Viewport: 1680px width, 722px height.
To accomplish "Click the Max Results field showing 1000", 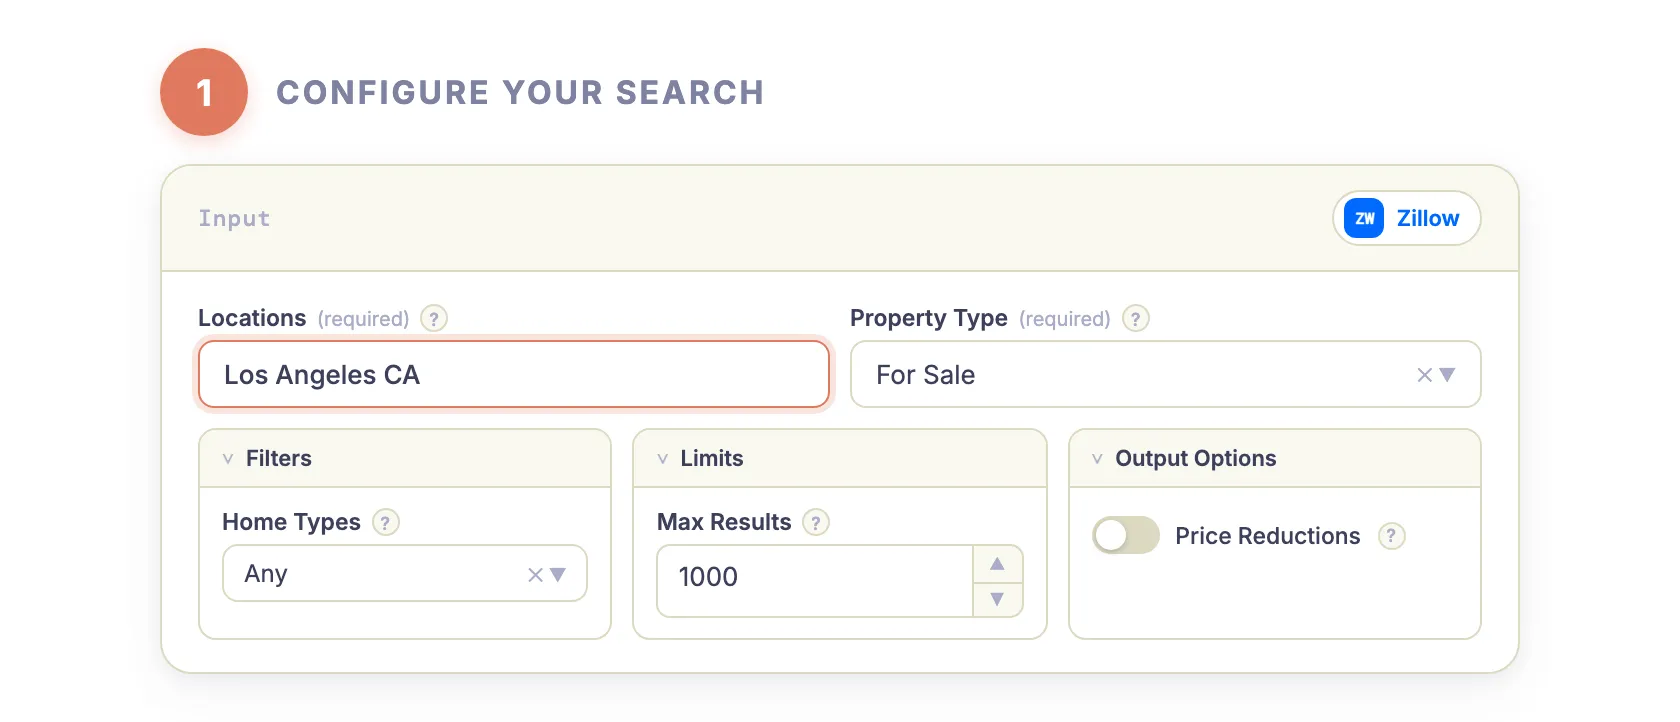I will [810, 578].
